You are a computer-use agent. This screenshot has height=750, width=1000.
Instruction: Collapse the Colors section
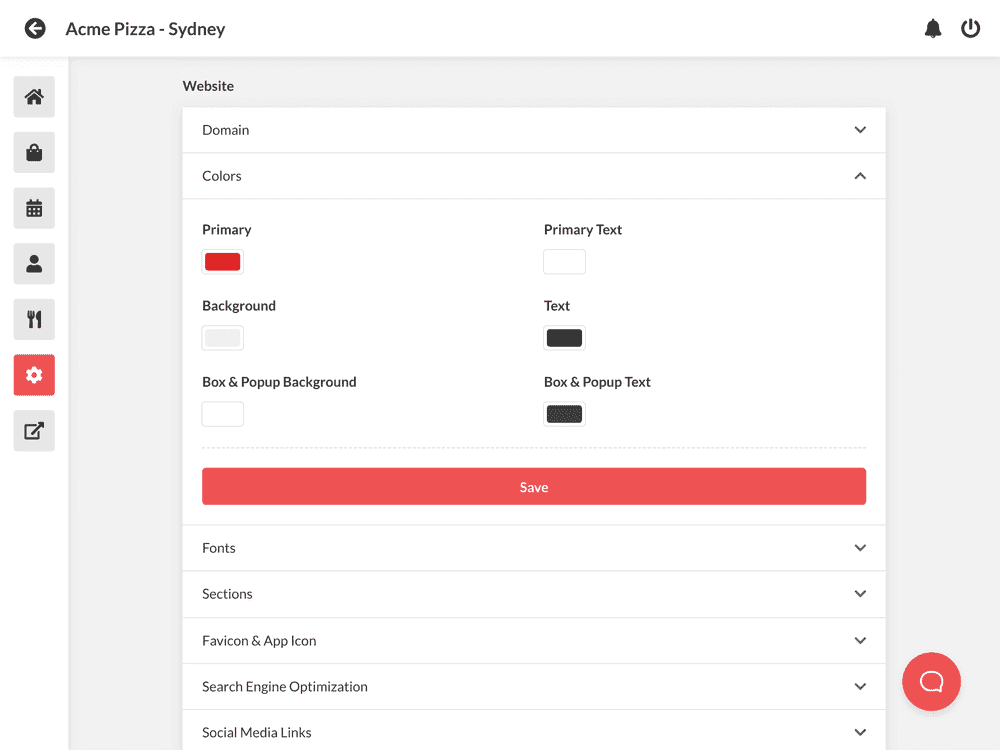point(533,176)
